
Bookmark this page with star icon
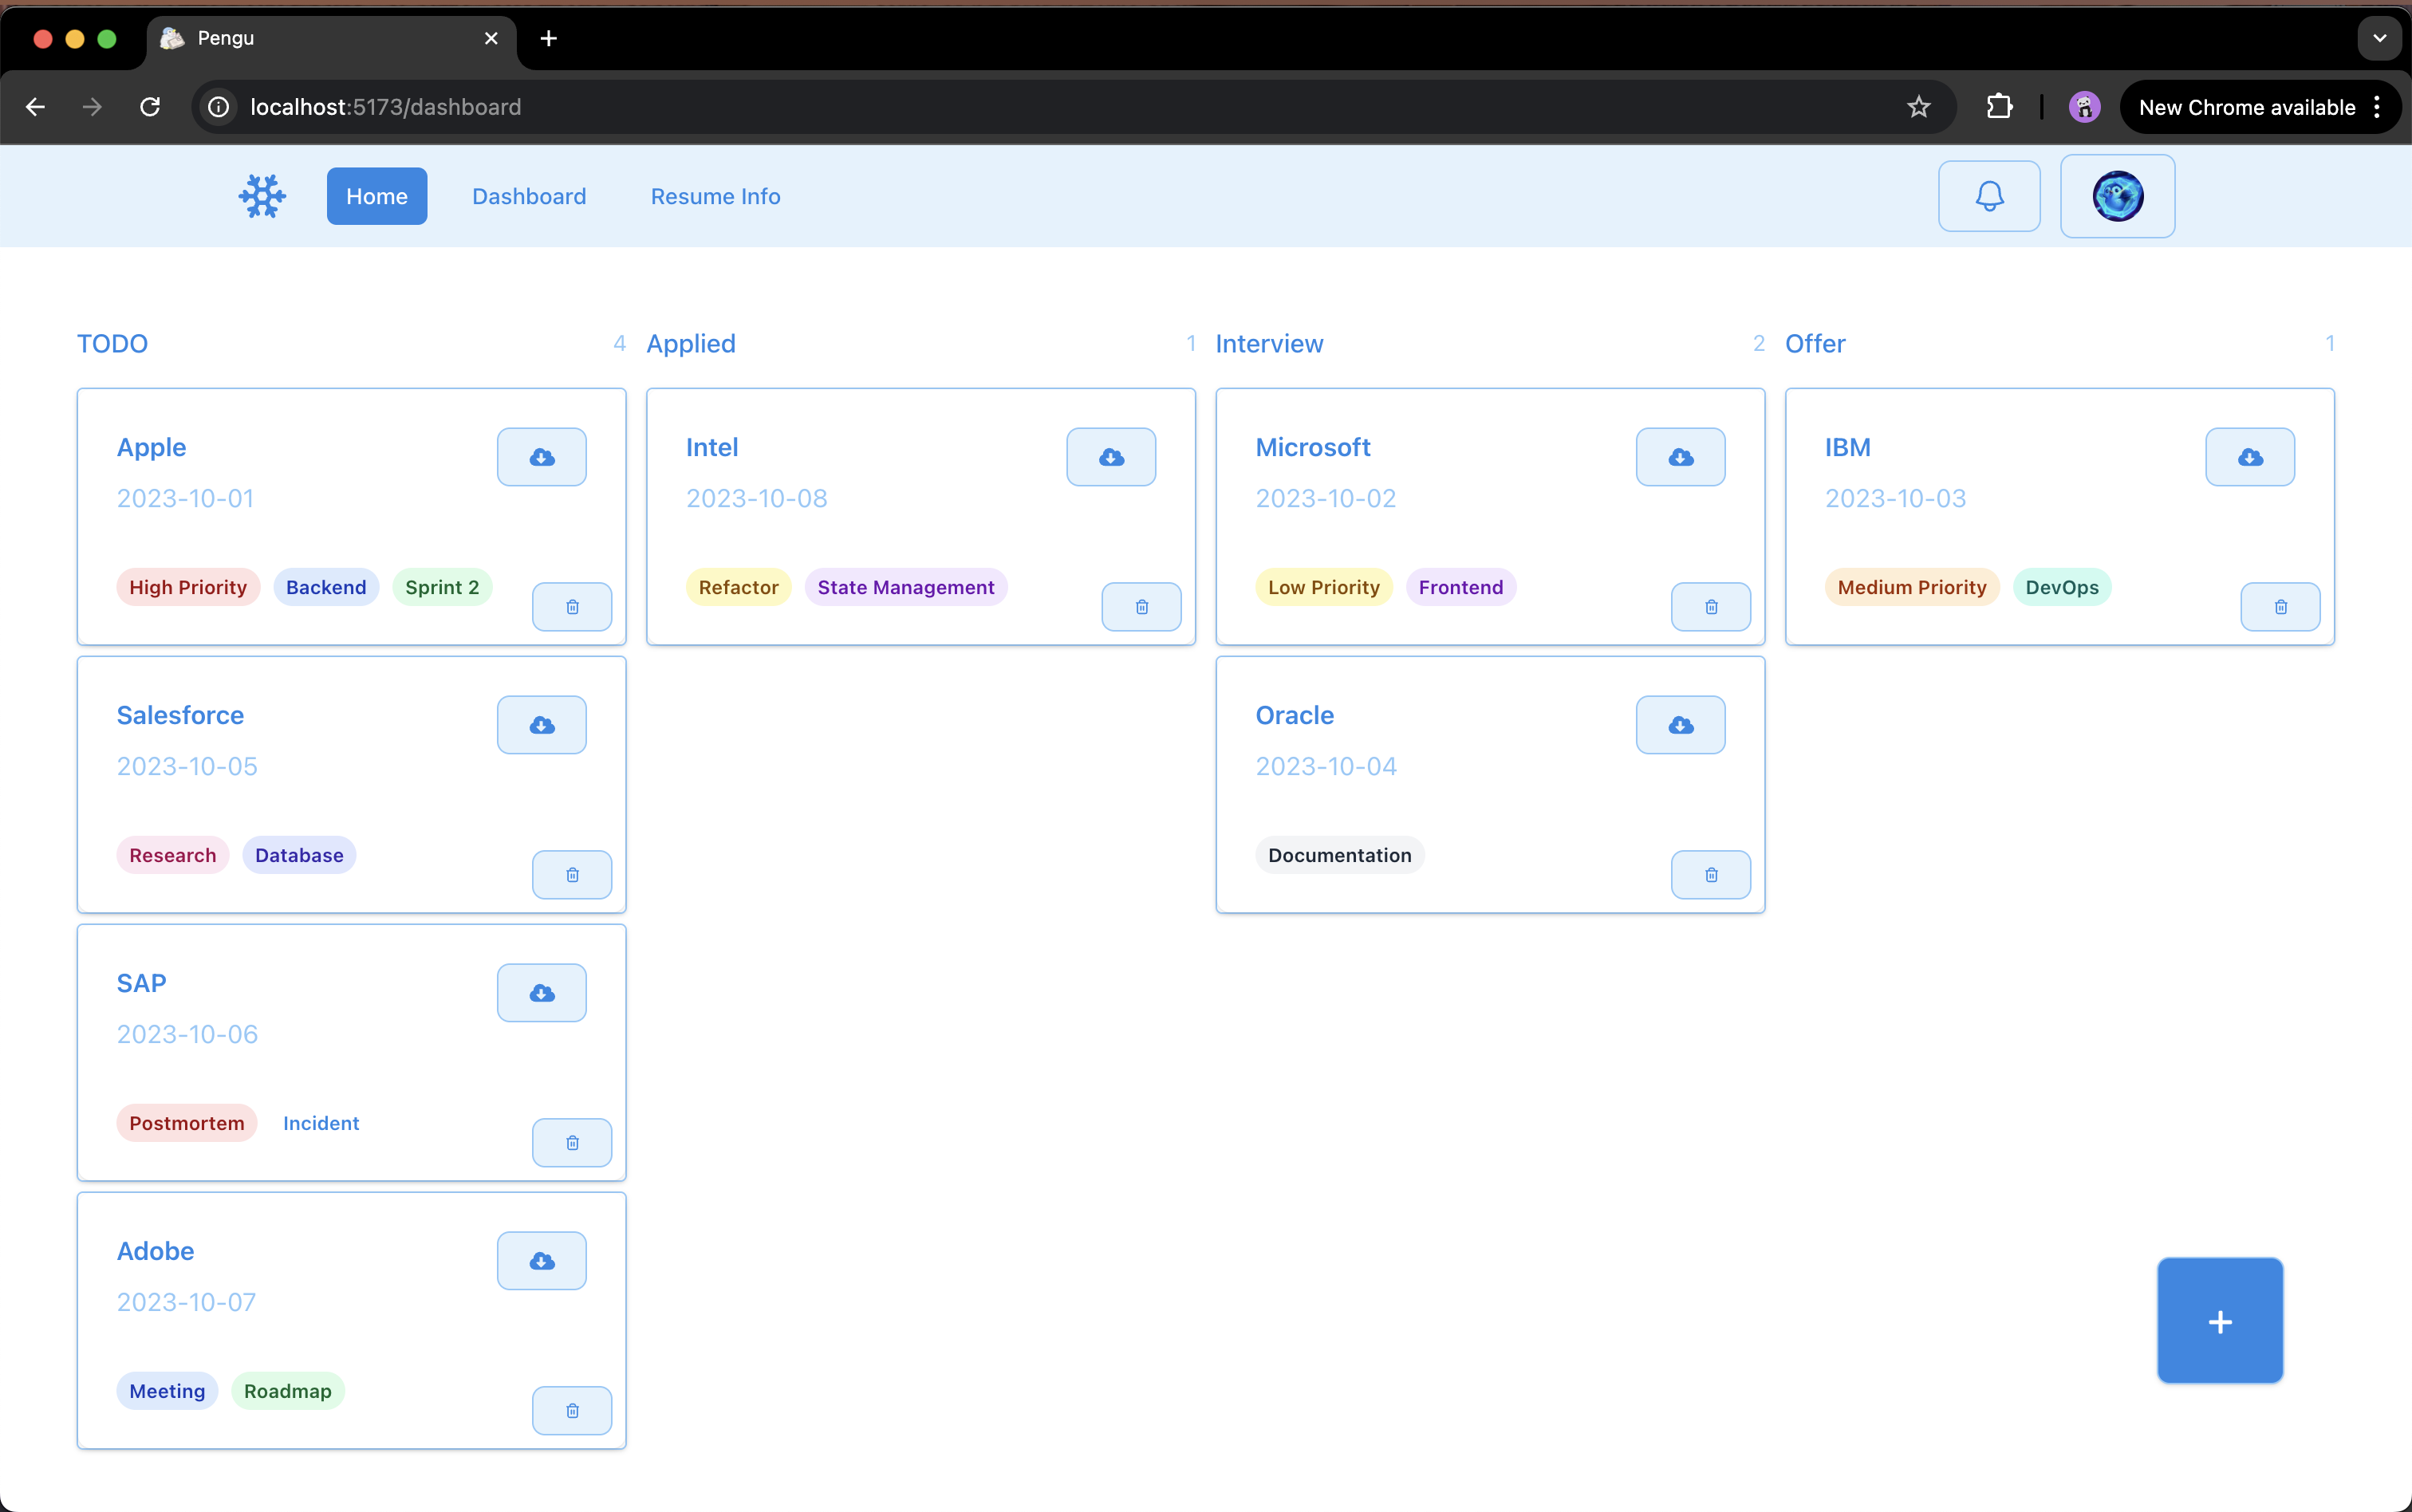coord(1917,107)
